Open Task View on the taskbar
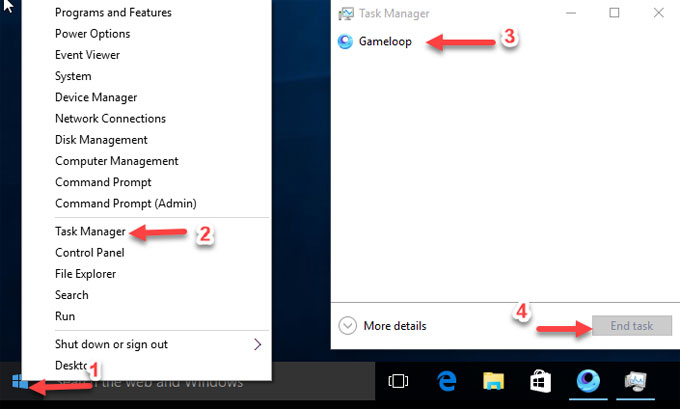The width and height of the screenshot is (680, 409). (398, 381)
